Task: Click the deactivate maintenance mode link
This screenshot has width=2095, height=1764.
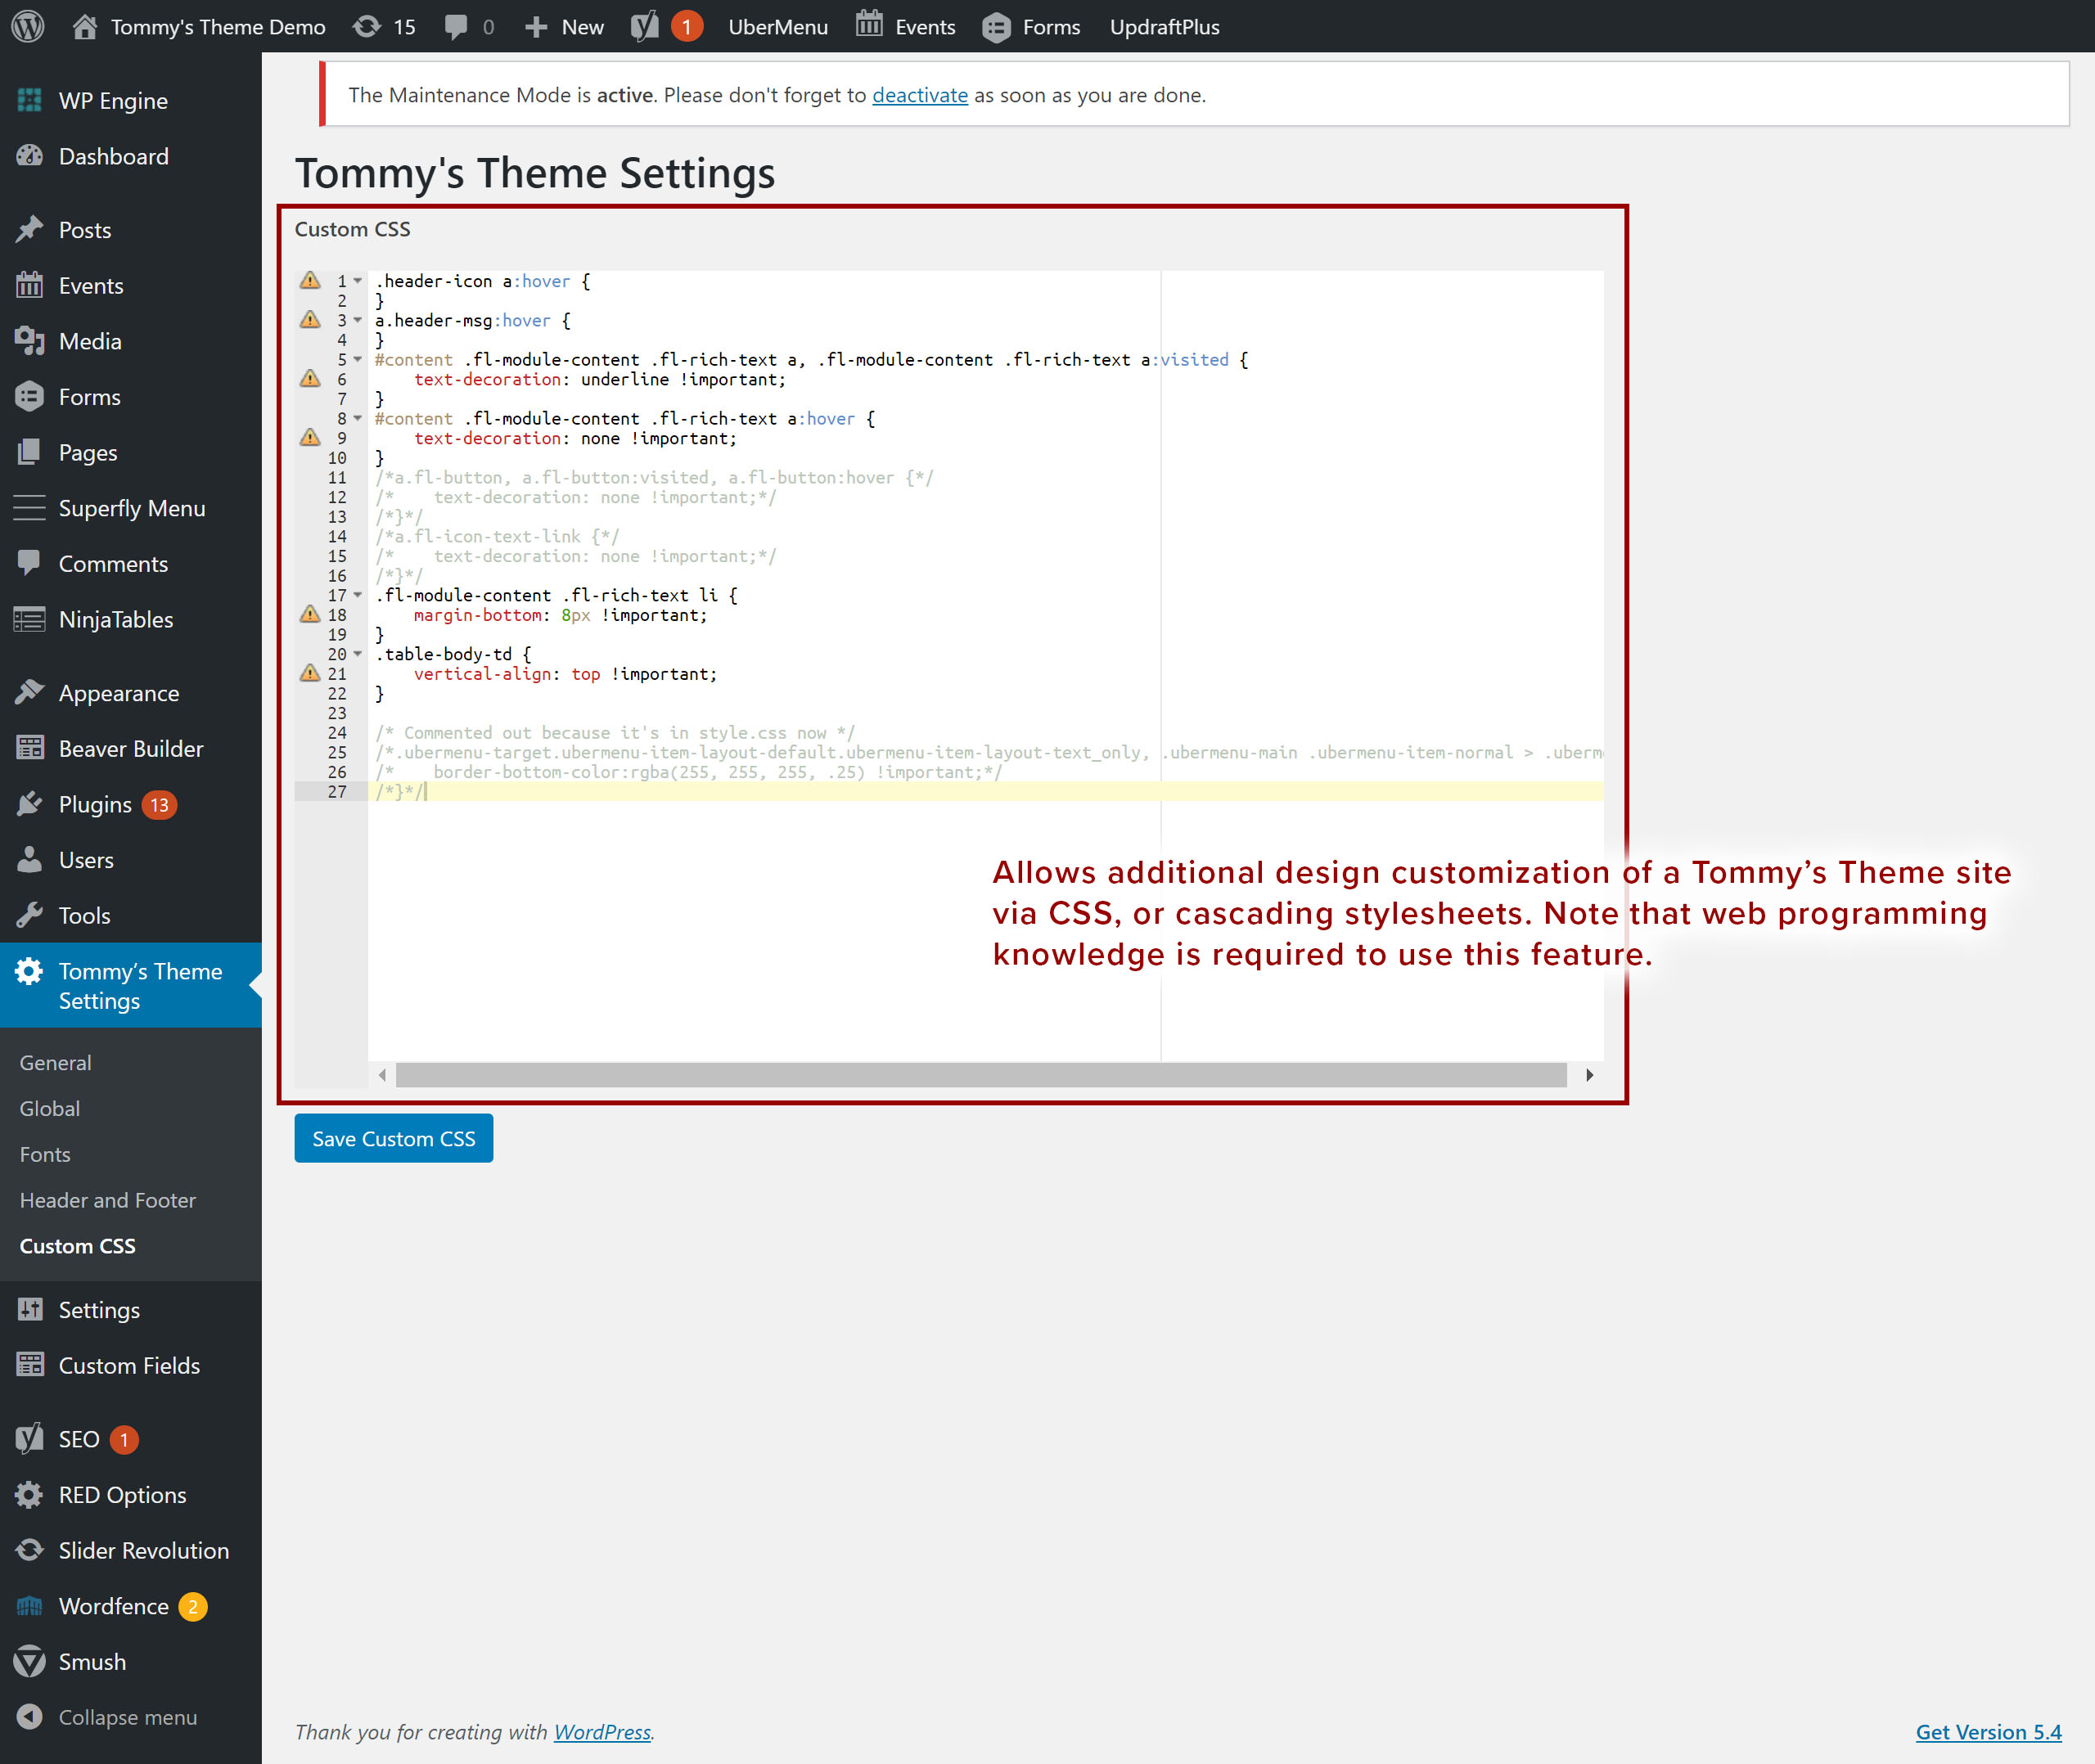Action: 919,95
